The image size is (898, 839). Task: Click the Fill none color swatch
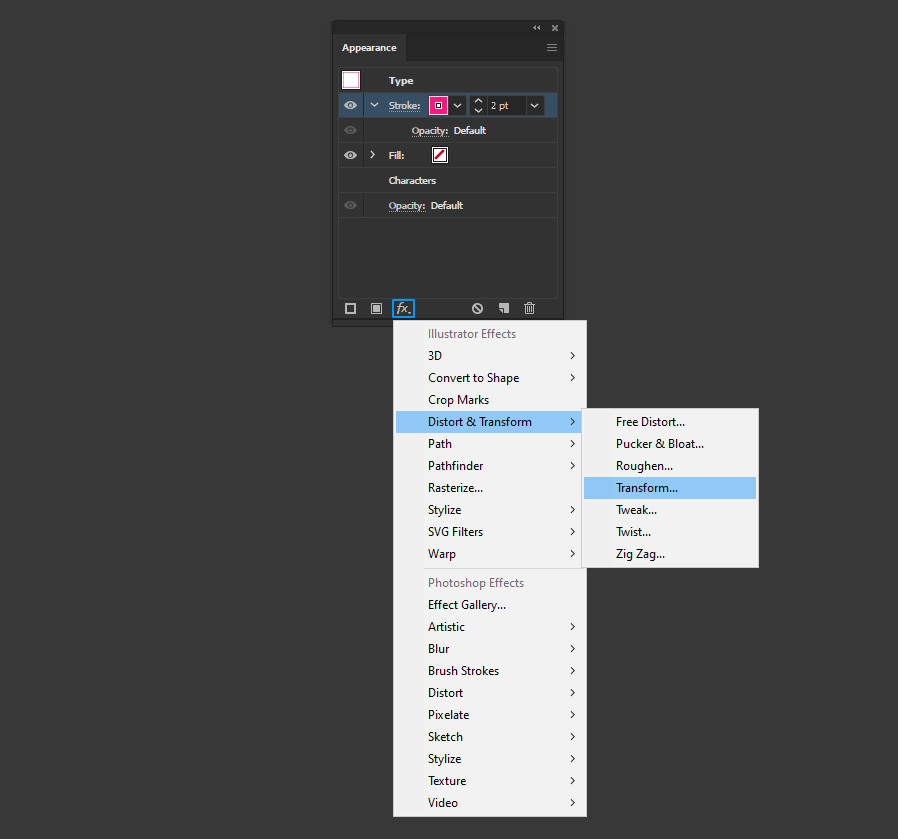point(440,155)
